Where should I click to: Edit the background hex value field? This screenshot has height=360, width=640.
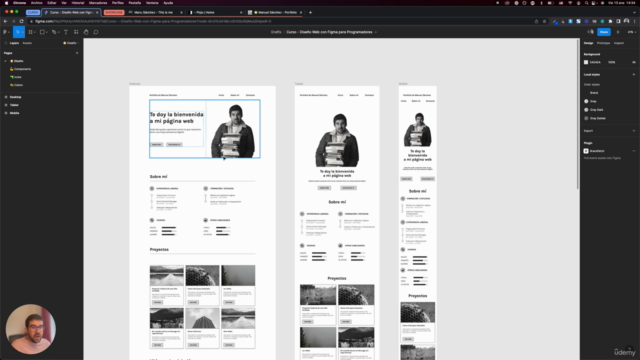click(x=595, y=62)
